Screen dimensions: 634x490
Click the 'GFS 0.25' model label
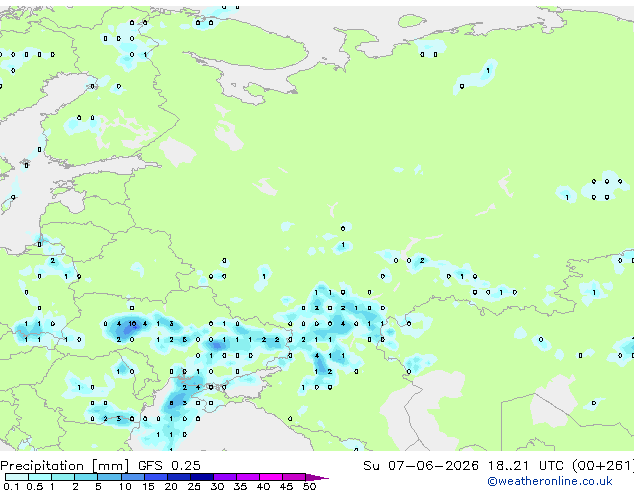[169, 466]
